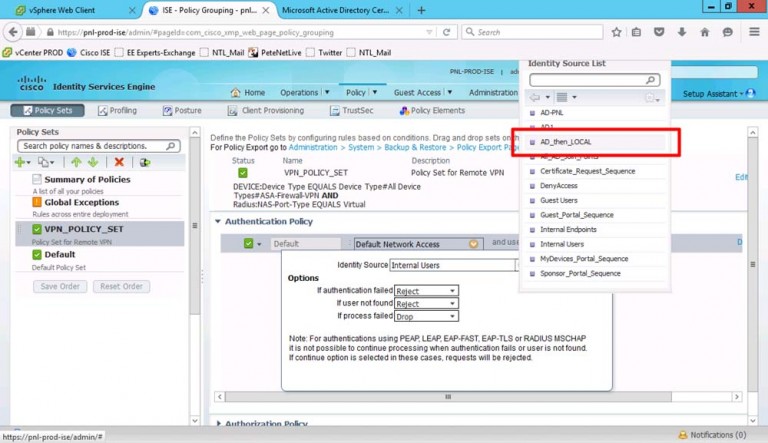Image resolution: width=768 pixels, height=443 pixels.
Task: Go to browser home icon
Action: pyautogui.click(x=705, y=32)
